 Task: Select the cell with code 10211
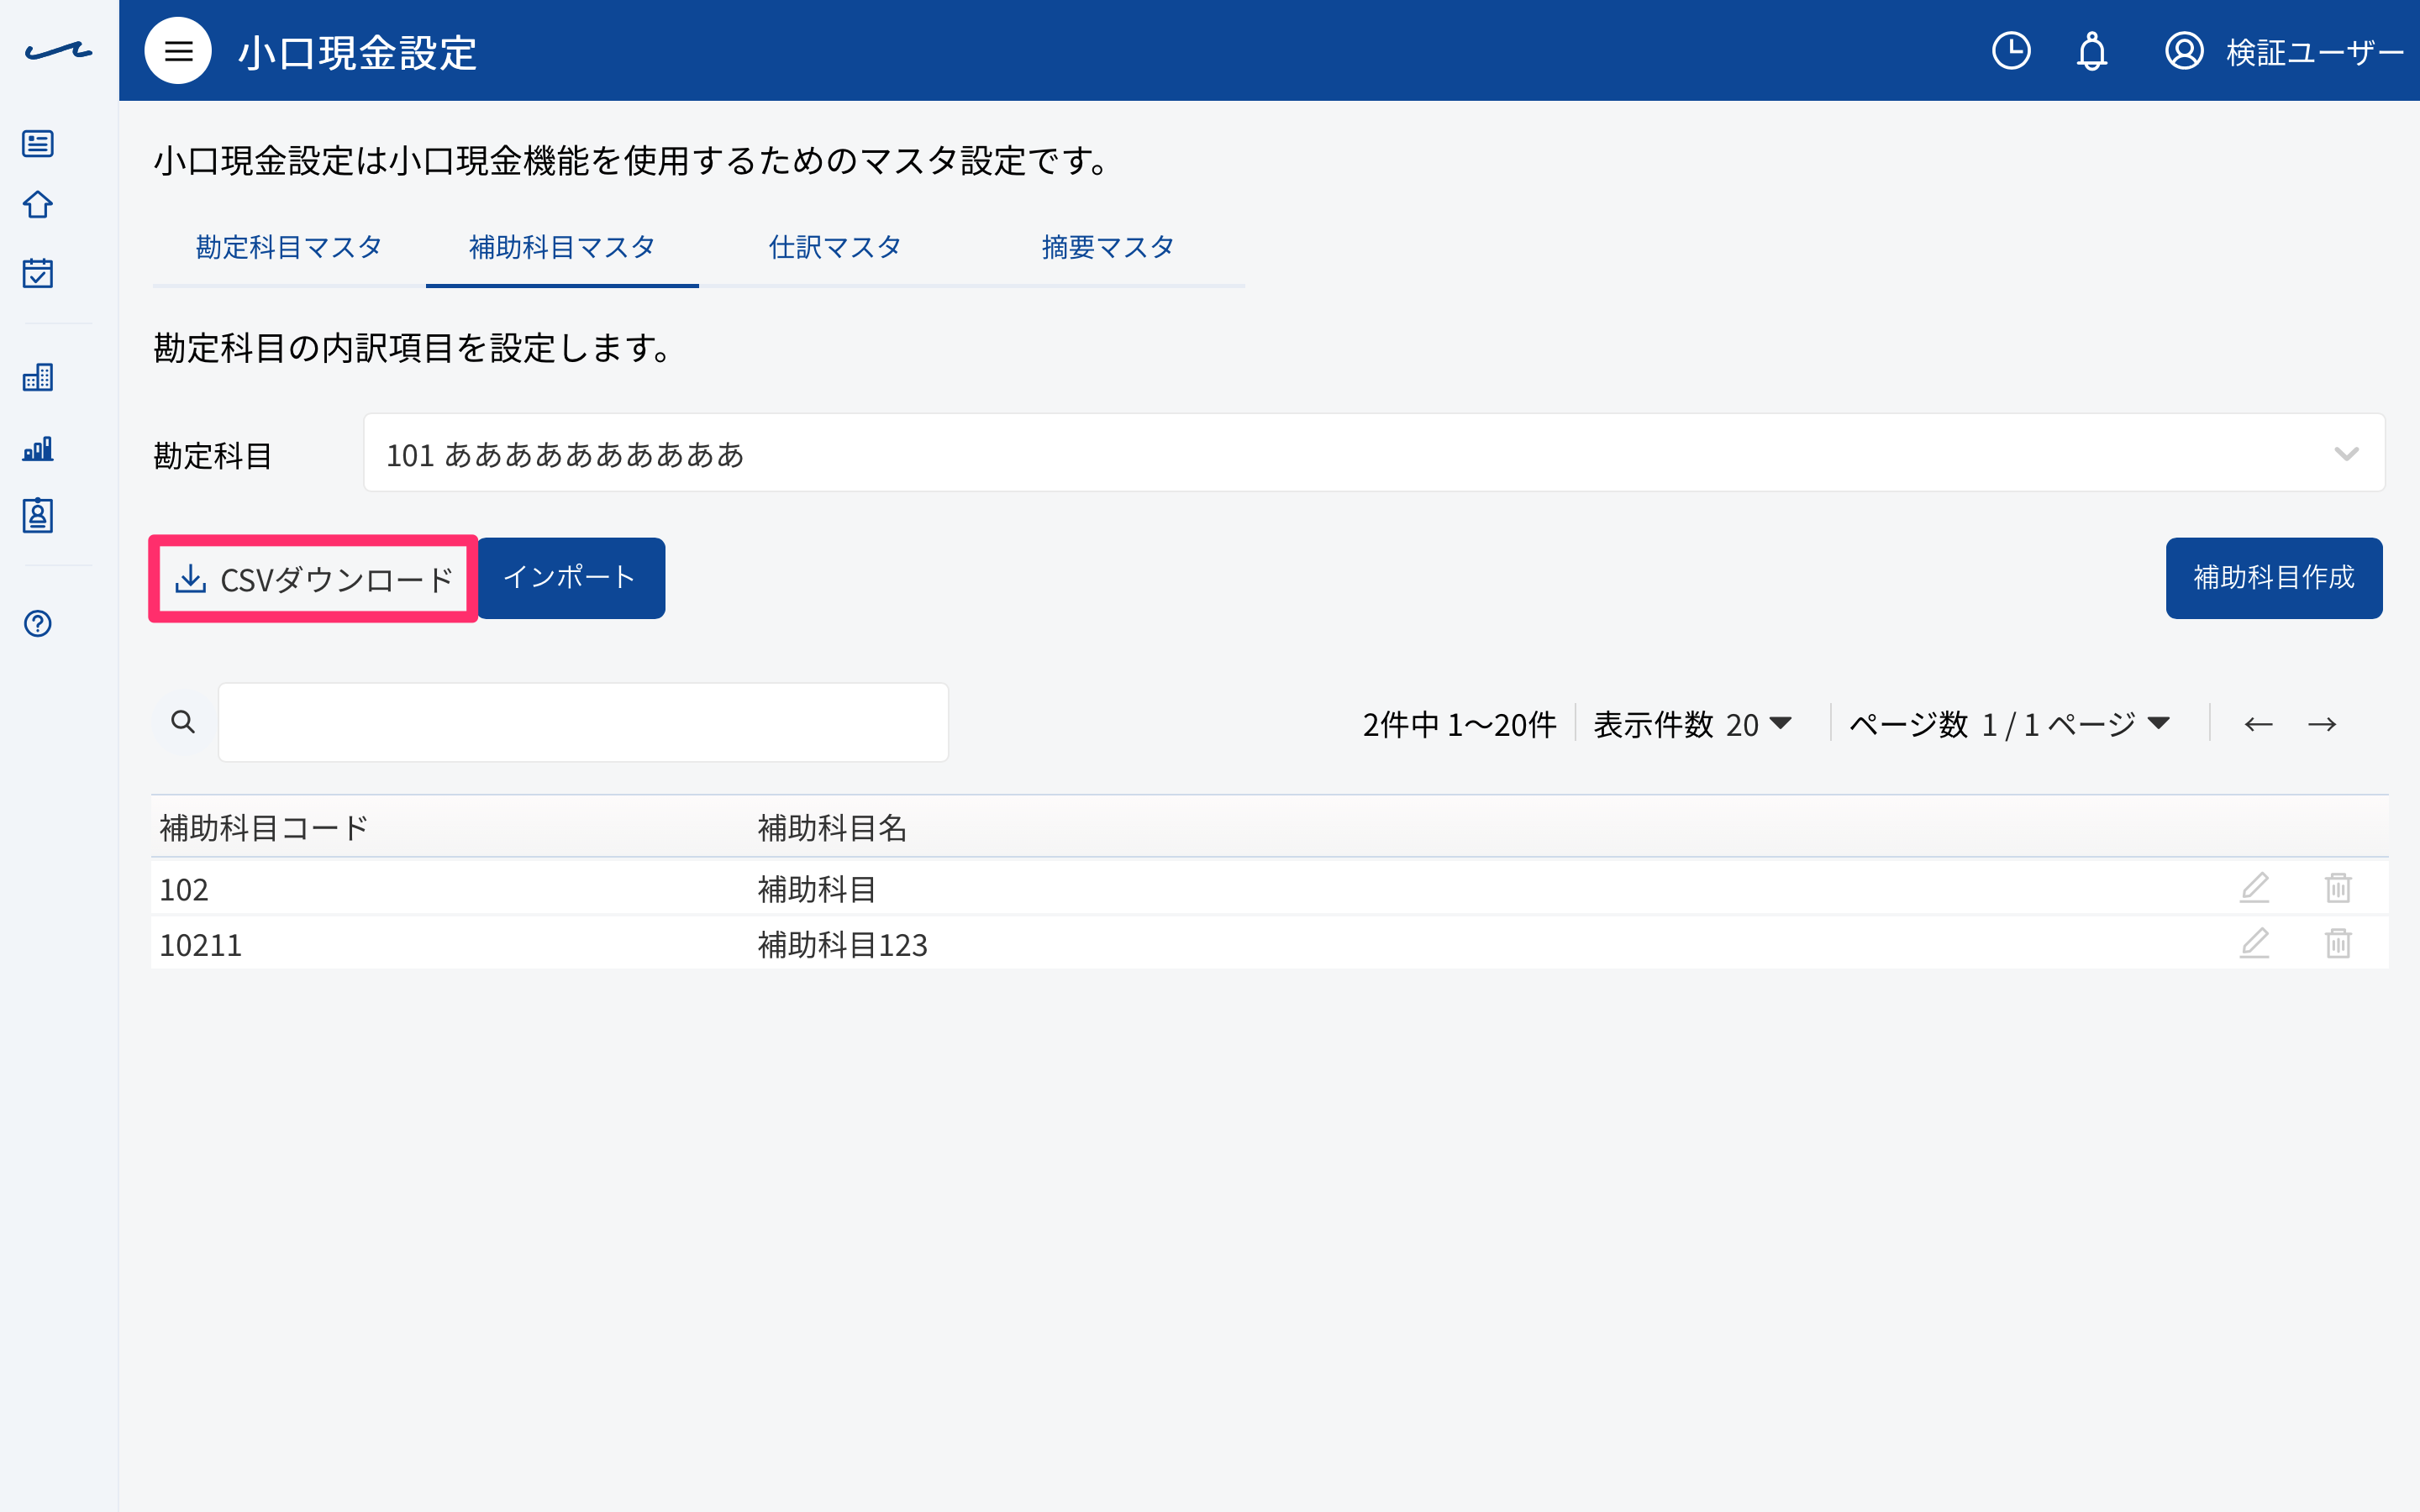click(x=201, y=945)
